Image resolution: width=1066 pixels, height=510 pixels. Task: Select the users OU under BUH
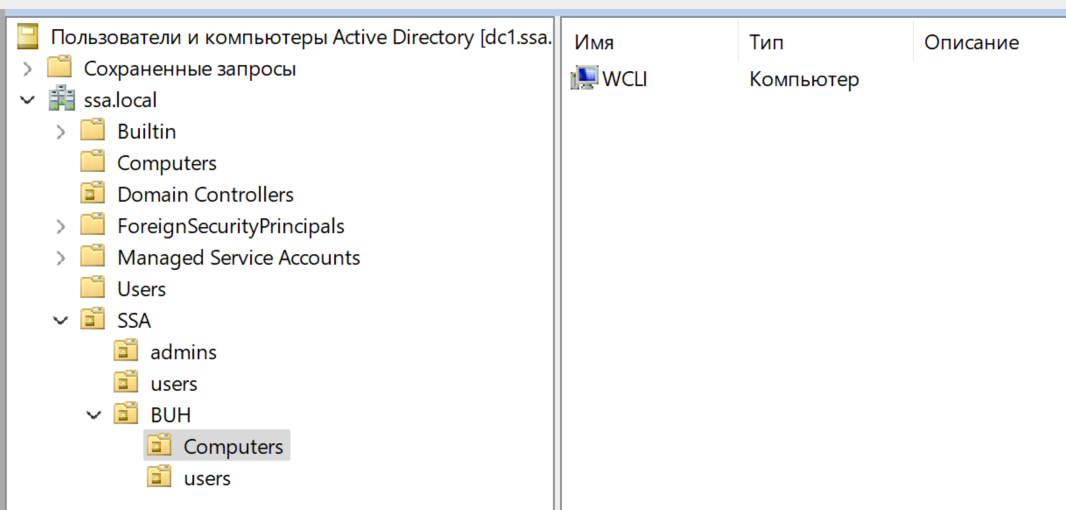coord(207,478)
